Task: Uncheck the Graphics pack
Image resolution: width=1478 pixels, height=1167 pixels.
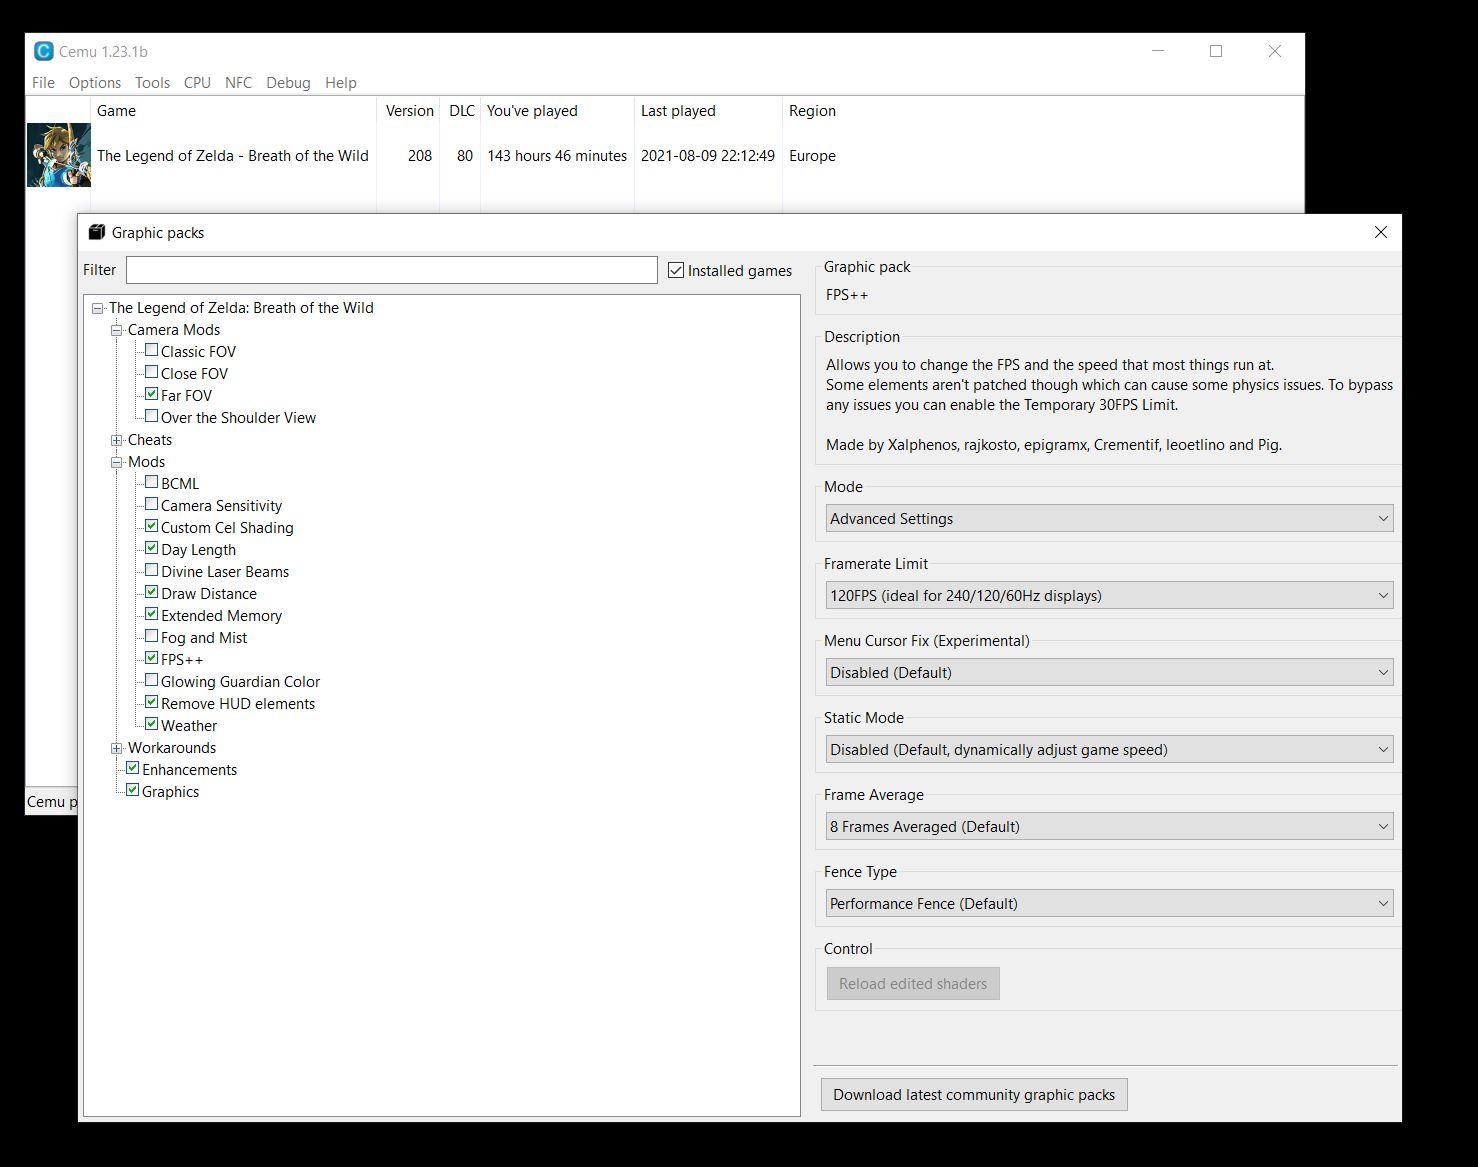Action: click(132, 790)
